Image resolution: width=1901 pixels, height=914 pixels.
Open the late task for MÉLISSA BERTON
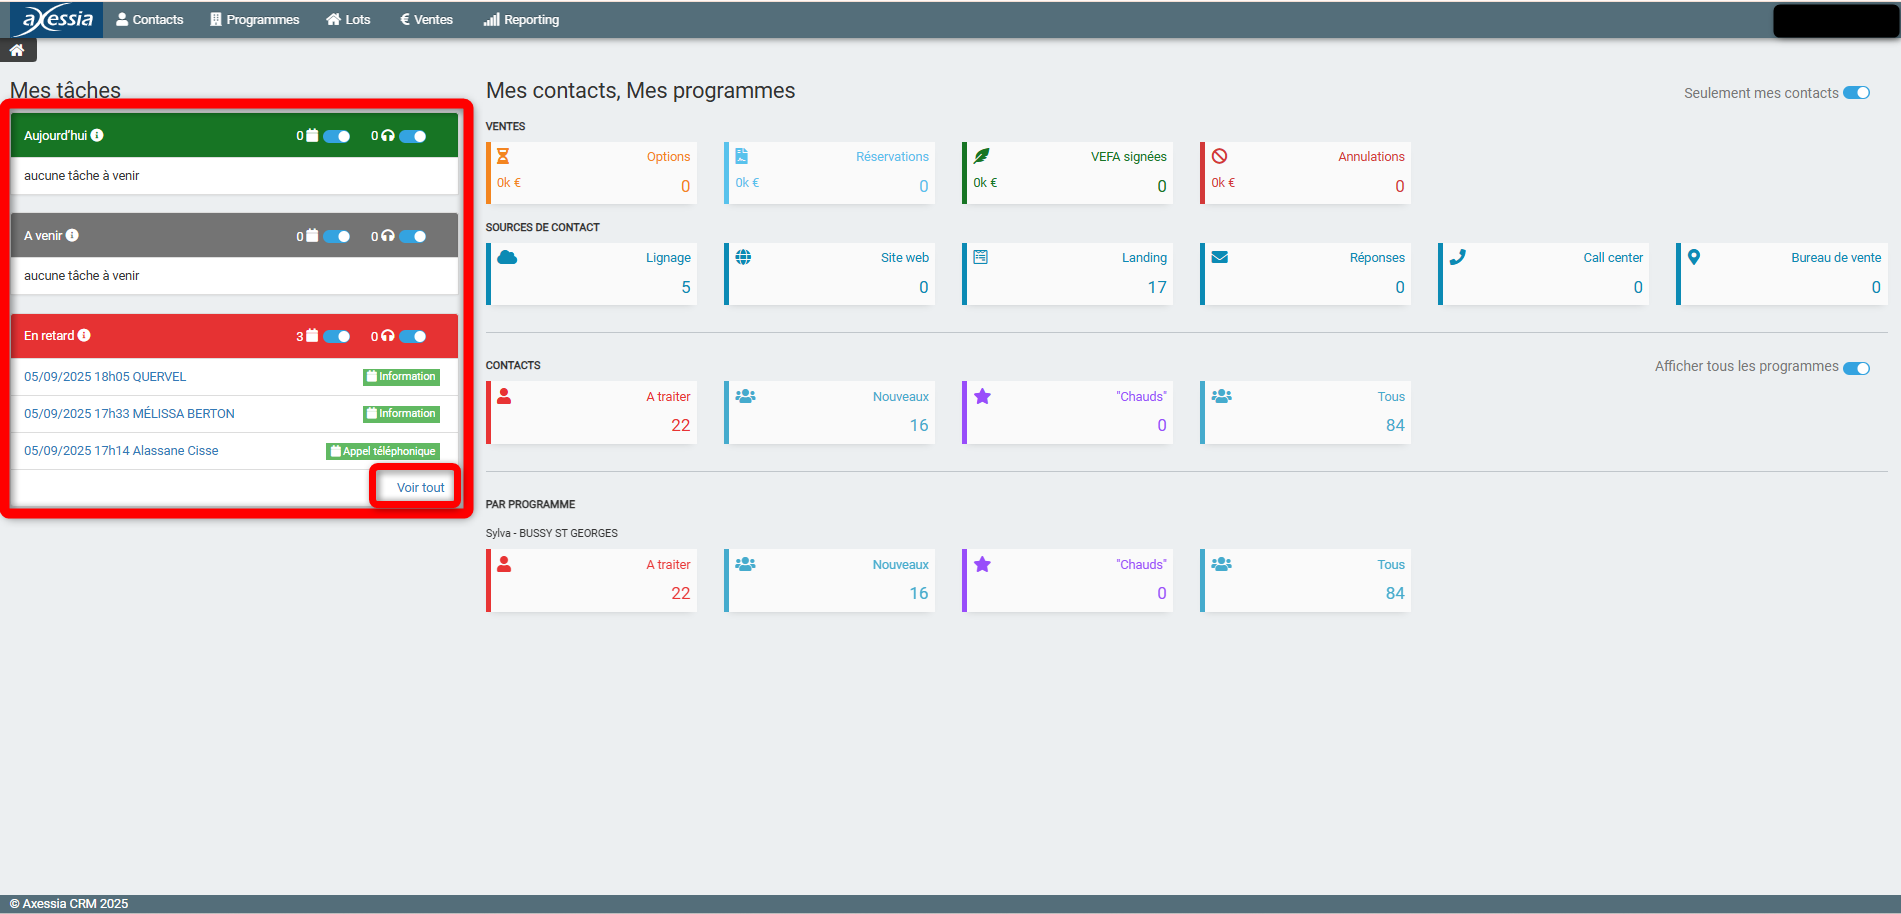[x=129, y=413]
